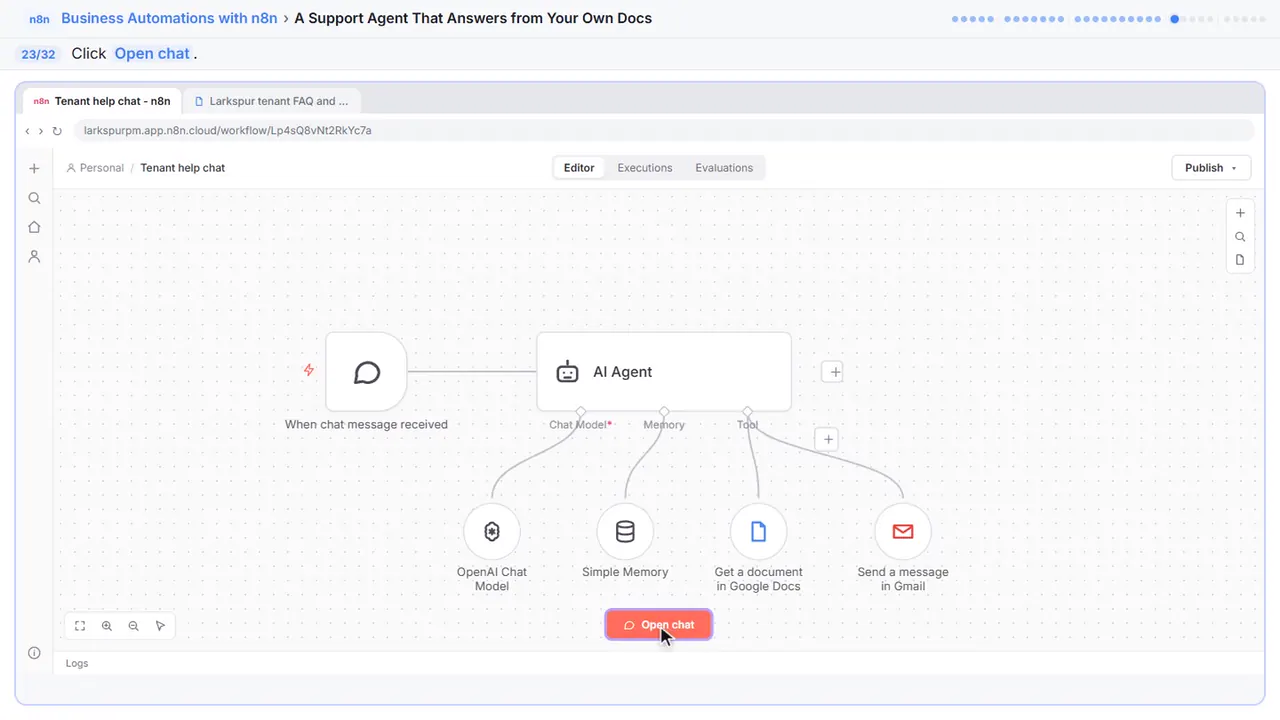Go to home in left sidebar
1280x720 pixels.
pos(34,227)
